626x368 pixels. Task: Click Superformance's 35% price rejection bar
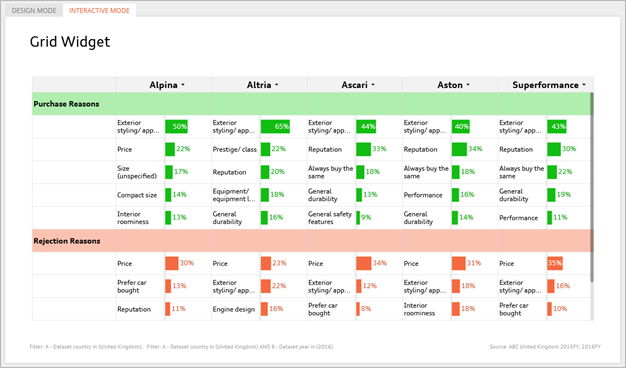(x=555, y=263)
